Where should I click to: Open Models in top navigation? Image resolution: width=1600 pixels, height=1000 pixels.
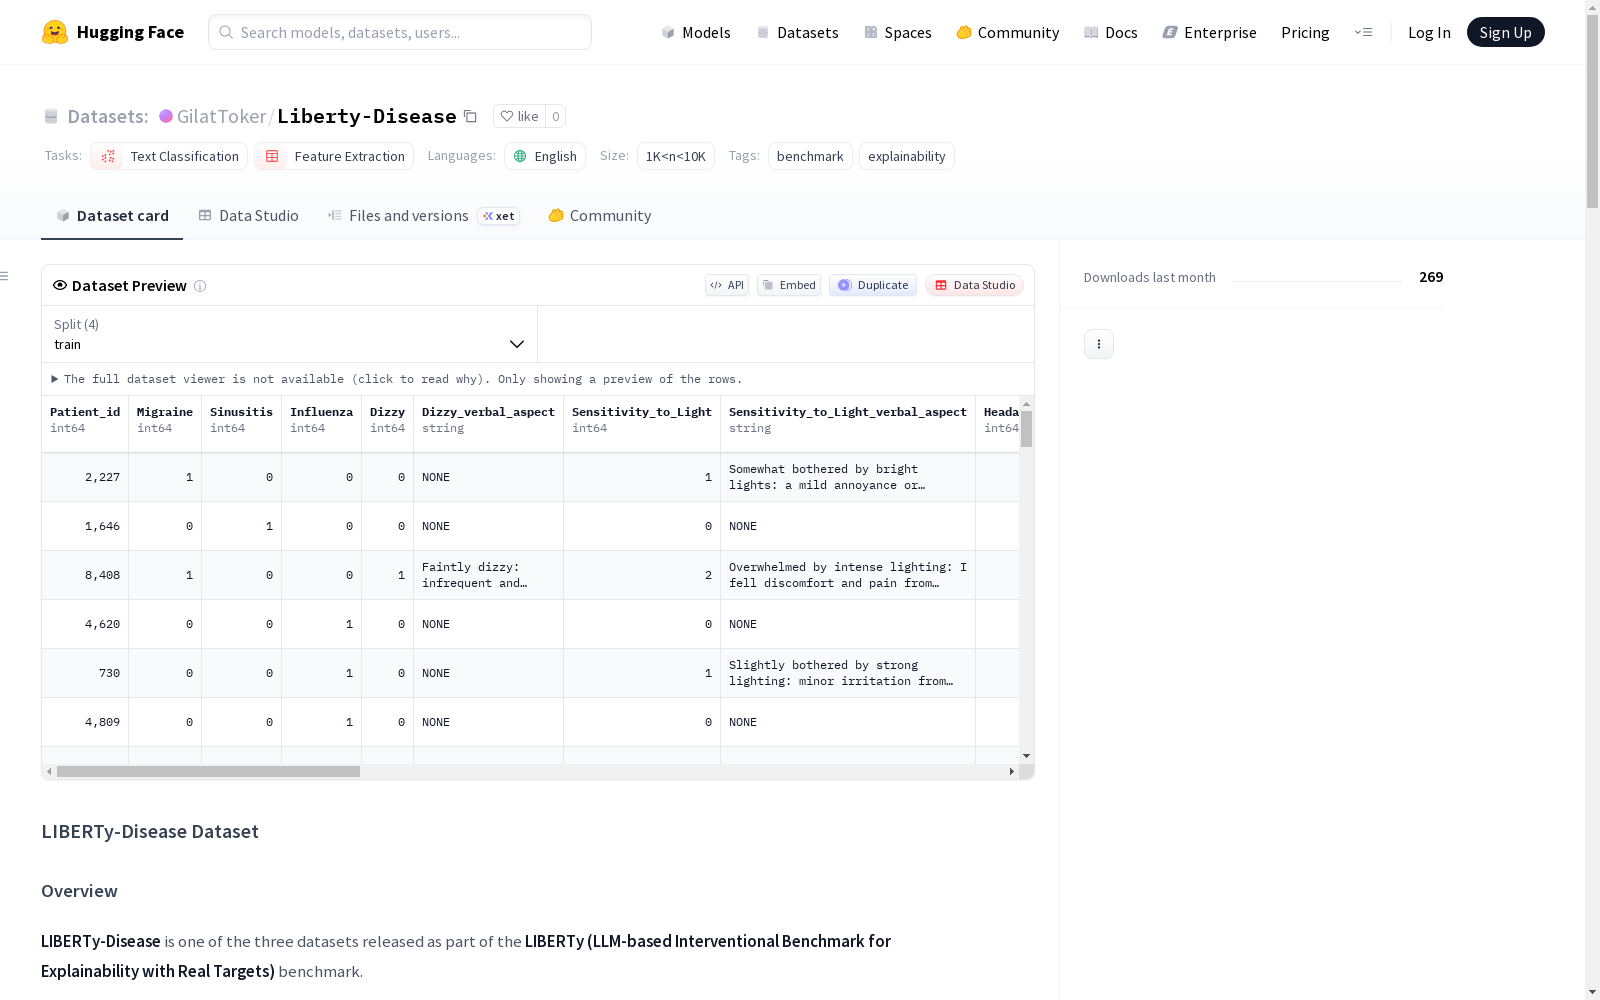(696, 32)
